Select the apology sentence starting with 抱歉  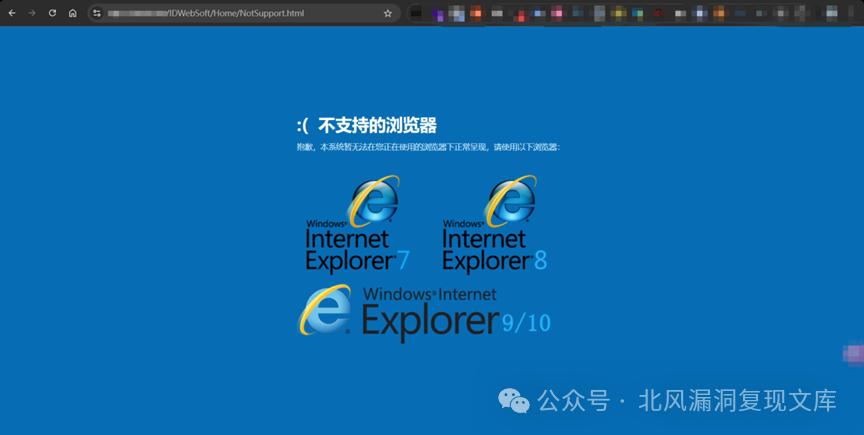click(x=429, y=147)
